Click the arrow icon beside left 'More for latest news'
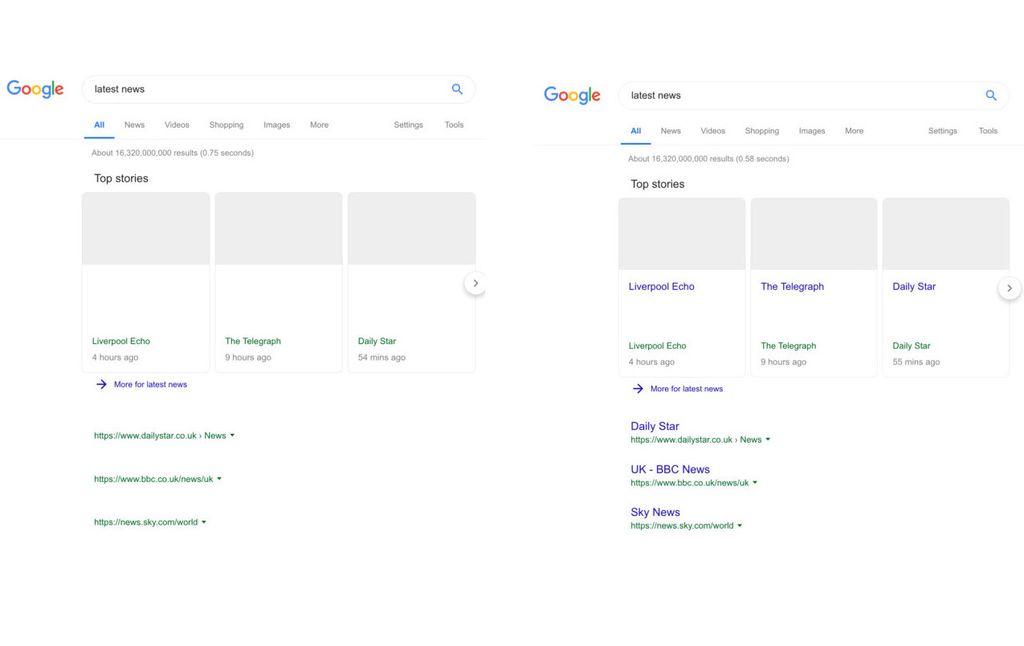 tap(100, 384)
